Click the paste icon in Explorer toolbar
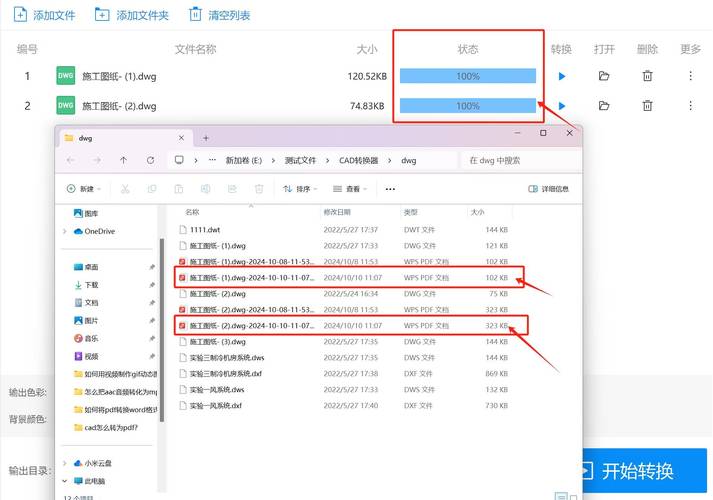713x500 pixels. pos(179,189)
